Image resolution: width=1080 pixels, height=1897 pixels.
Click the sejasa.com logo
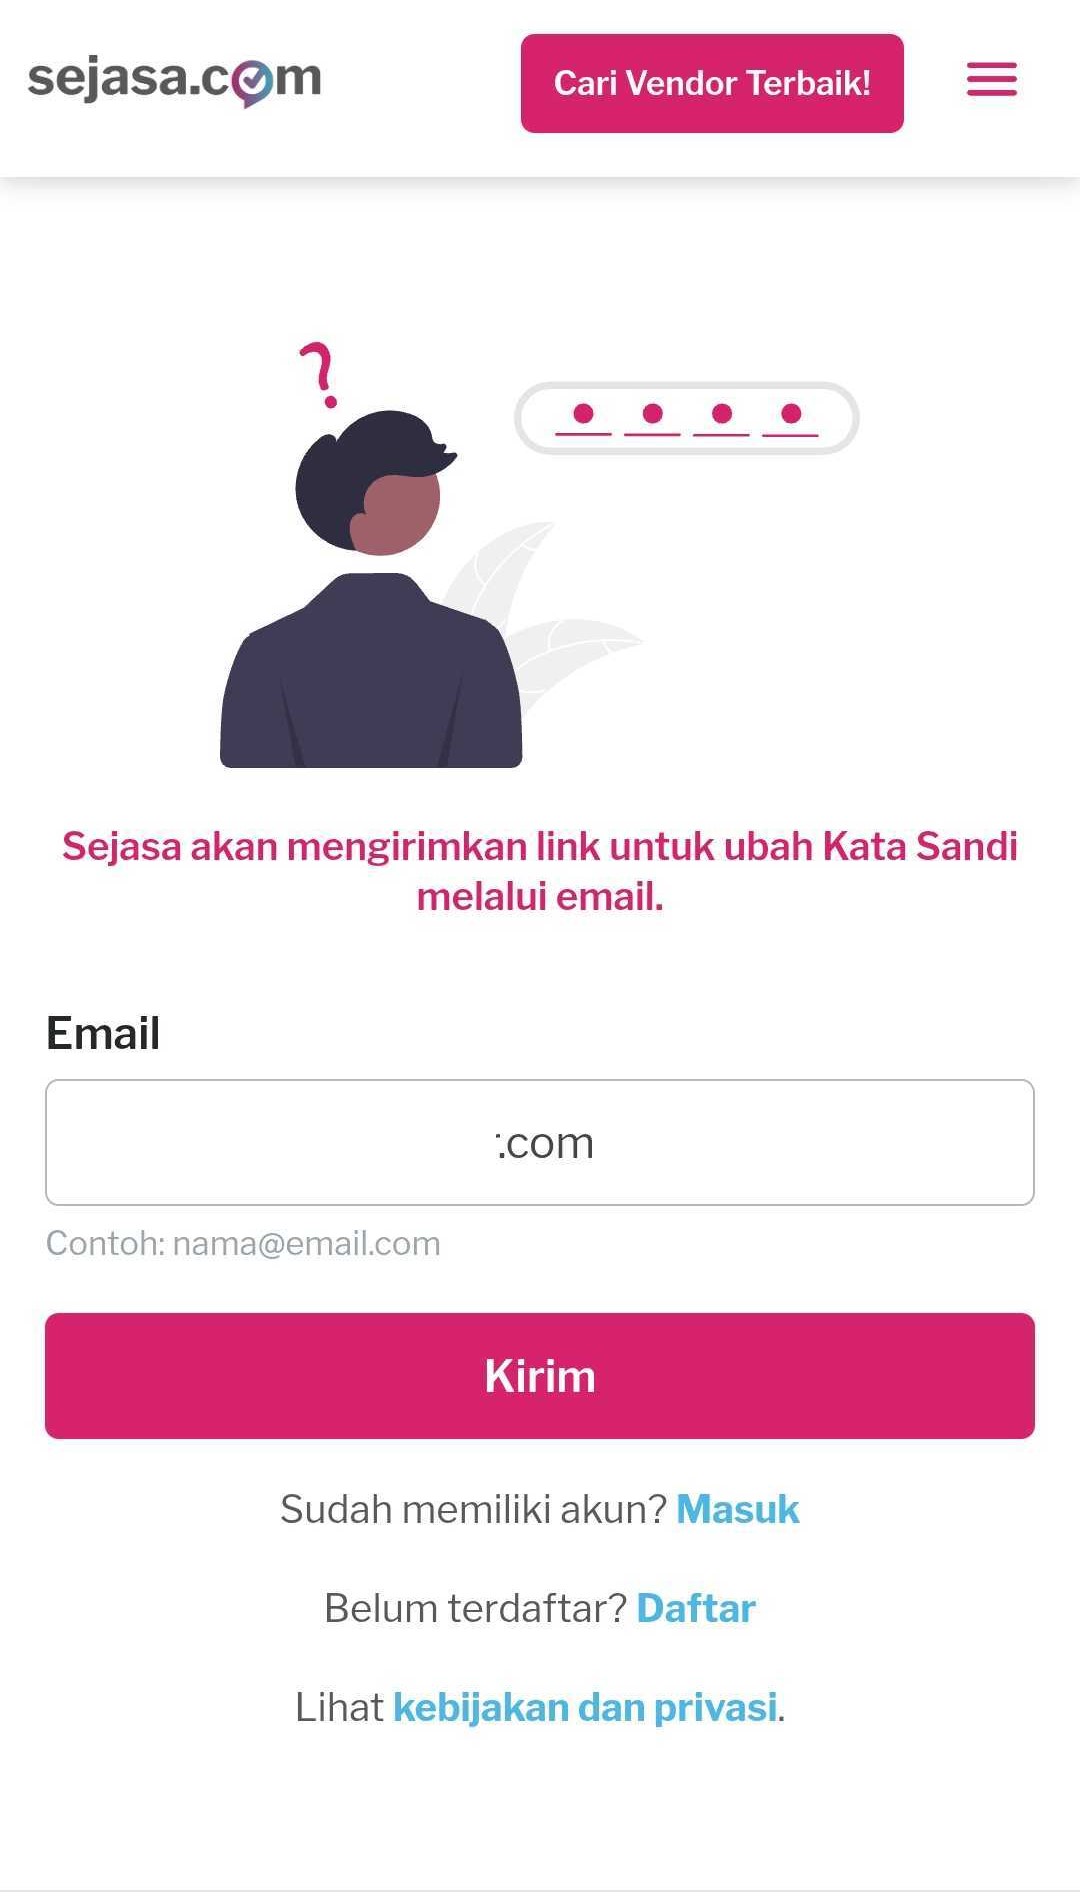tap(174, 80)
